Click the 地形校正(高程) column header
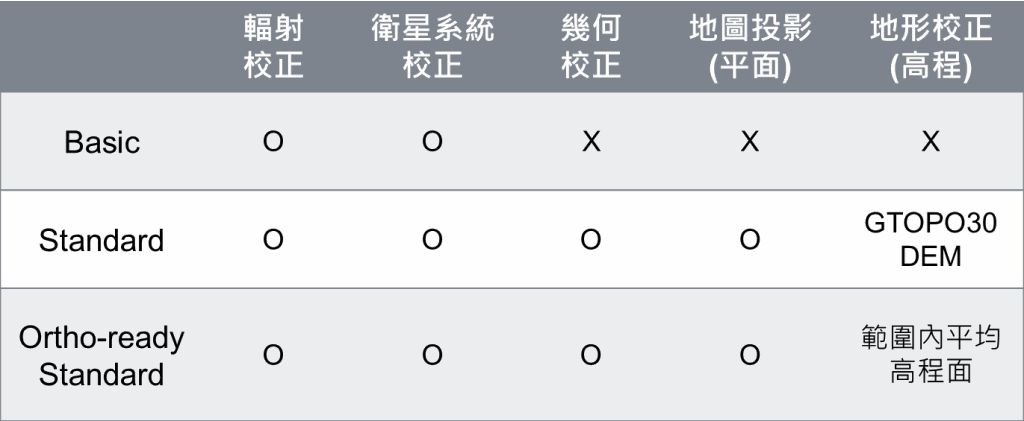Image resolution: width=1024 pixels, height=421 pixels. pos(931,48)
